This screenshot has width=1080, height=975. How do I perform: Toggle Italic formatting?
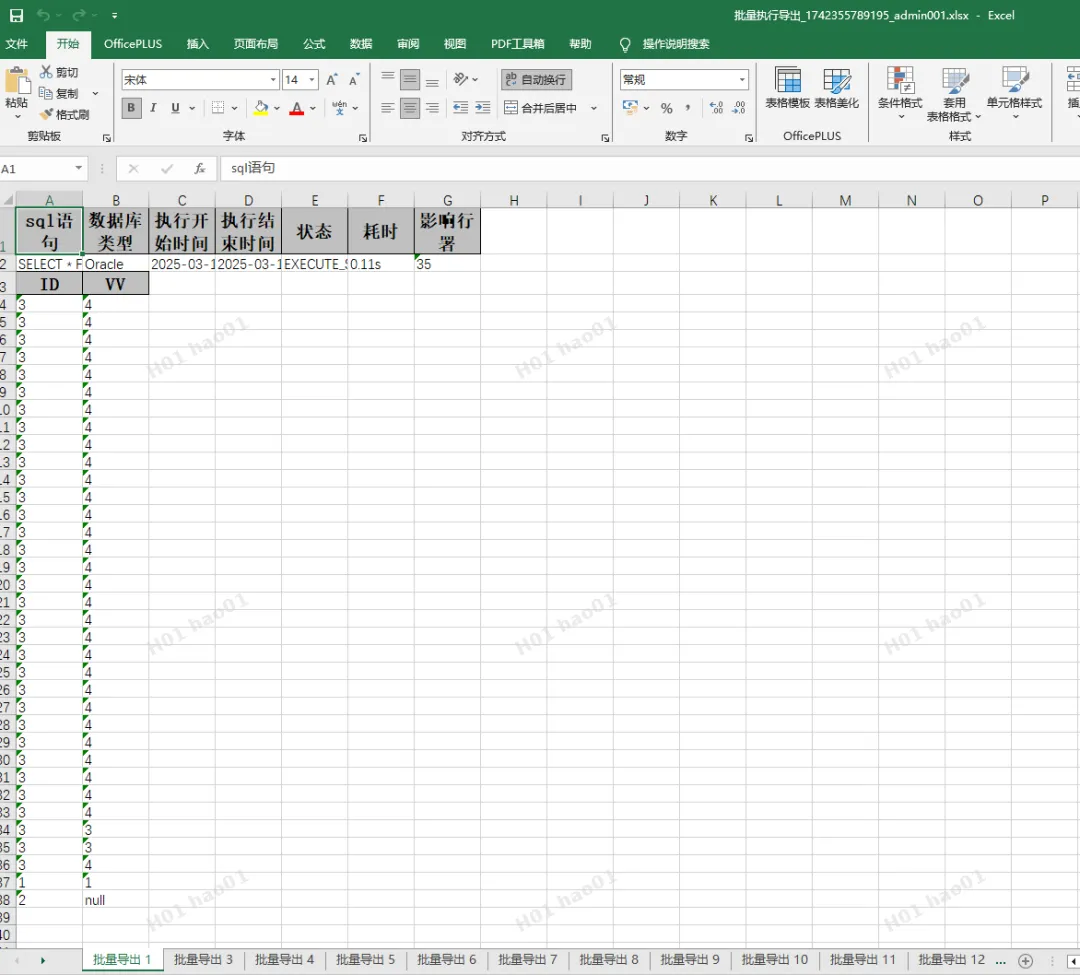(154, 108)
